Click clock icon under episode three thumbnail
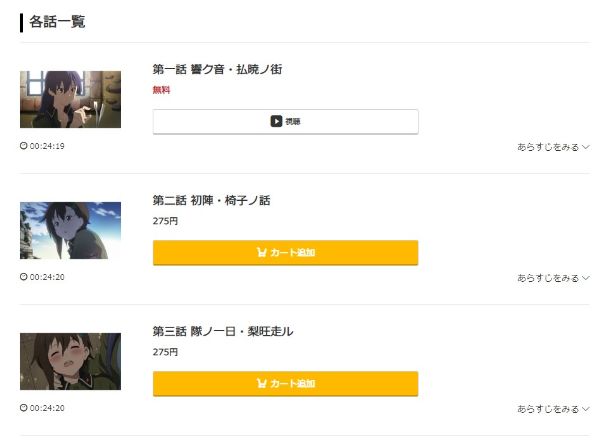Image resolution: width=600 pixels, height=443 pixels. [x=24, y=408]
